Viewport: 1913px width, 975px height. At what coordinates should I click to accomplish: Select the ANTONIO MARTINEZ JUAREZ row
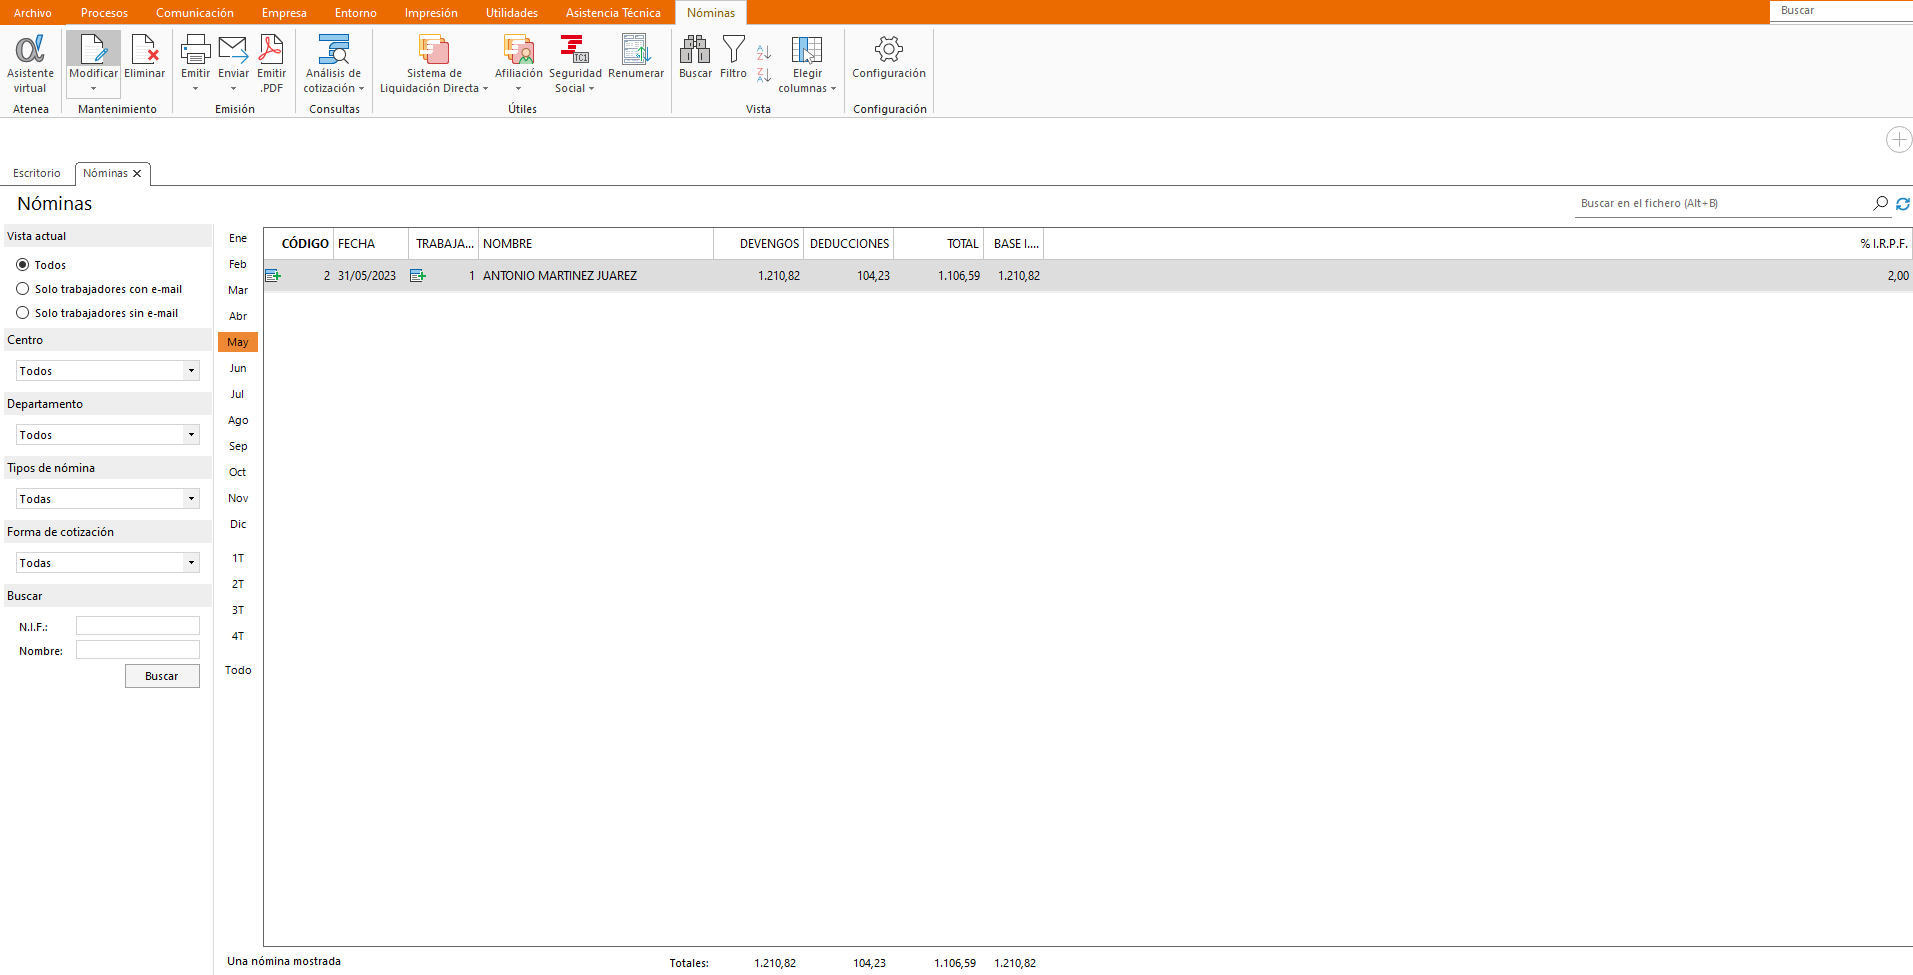1088,276
